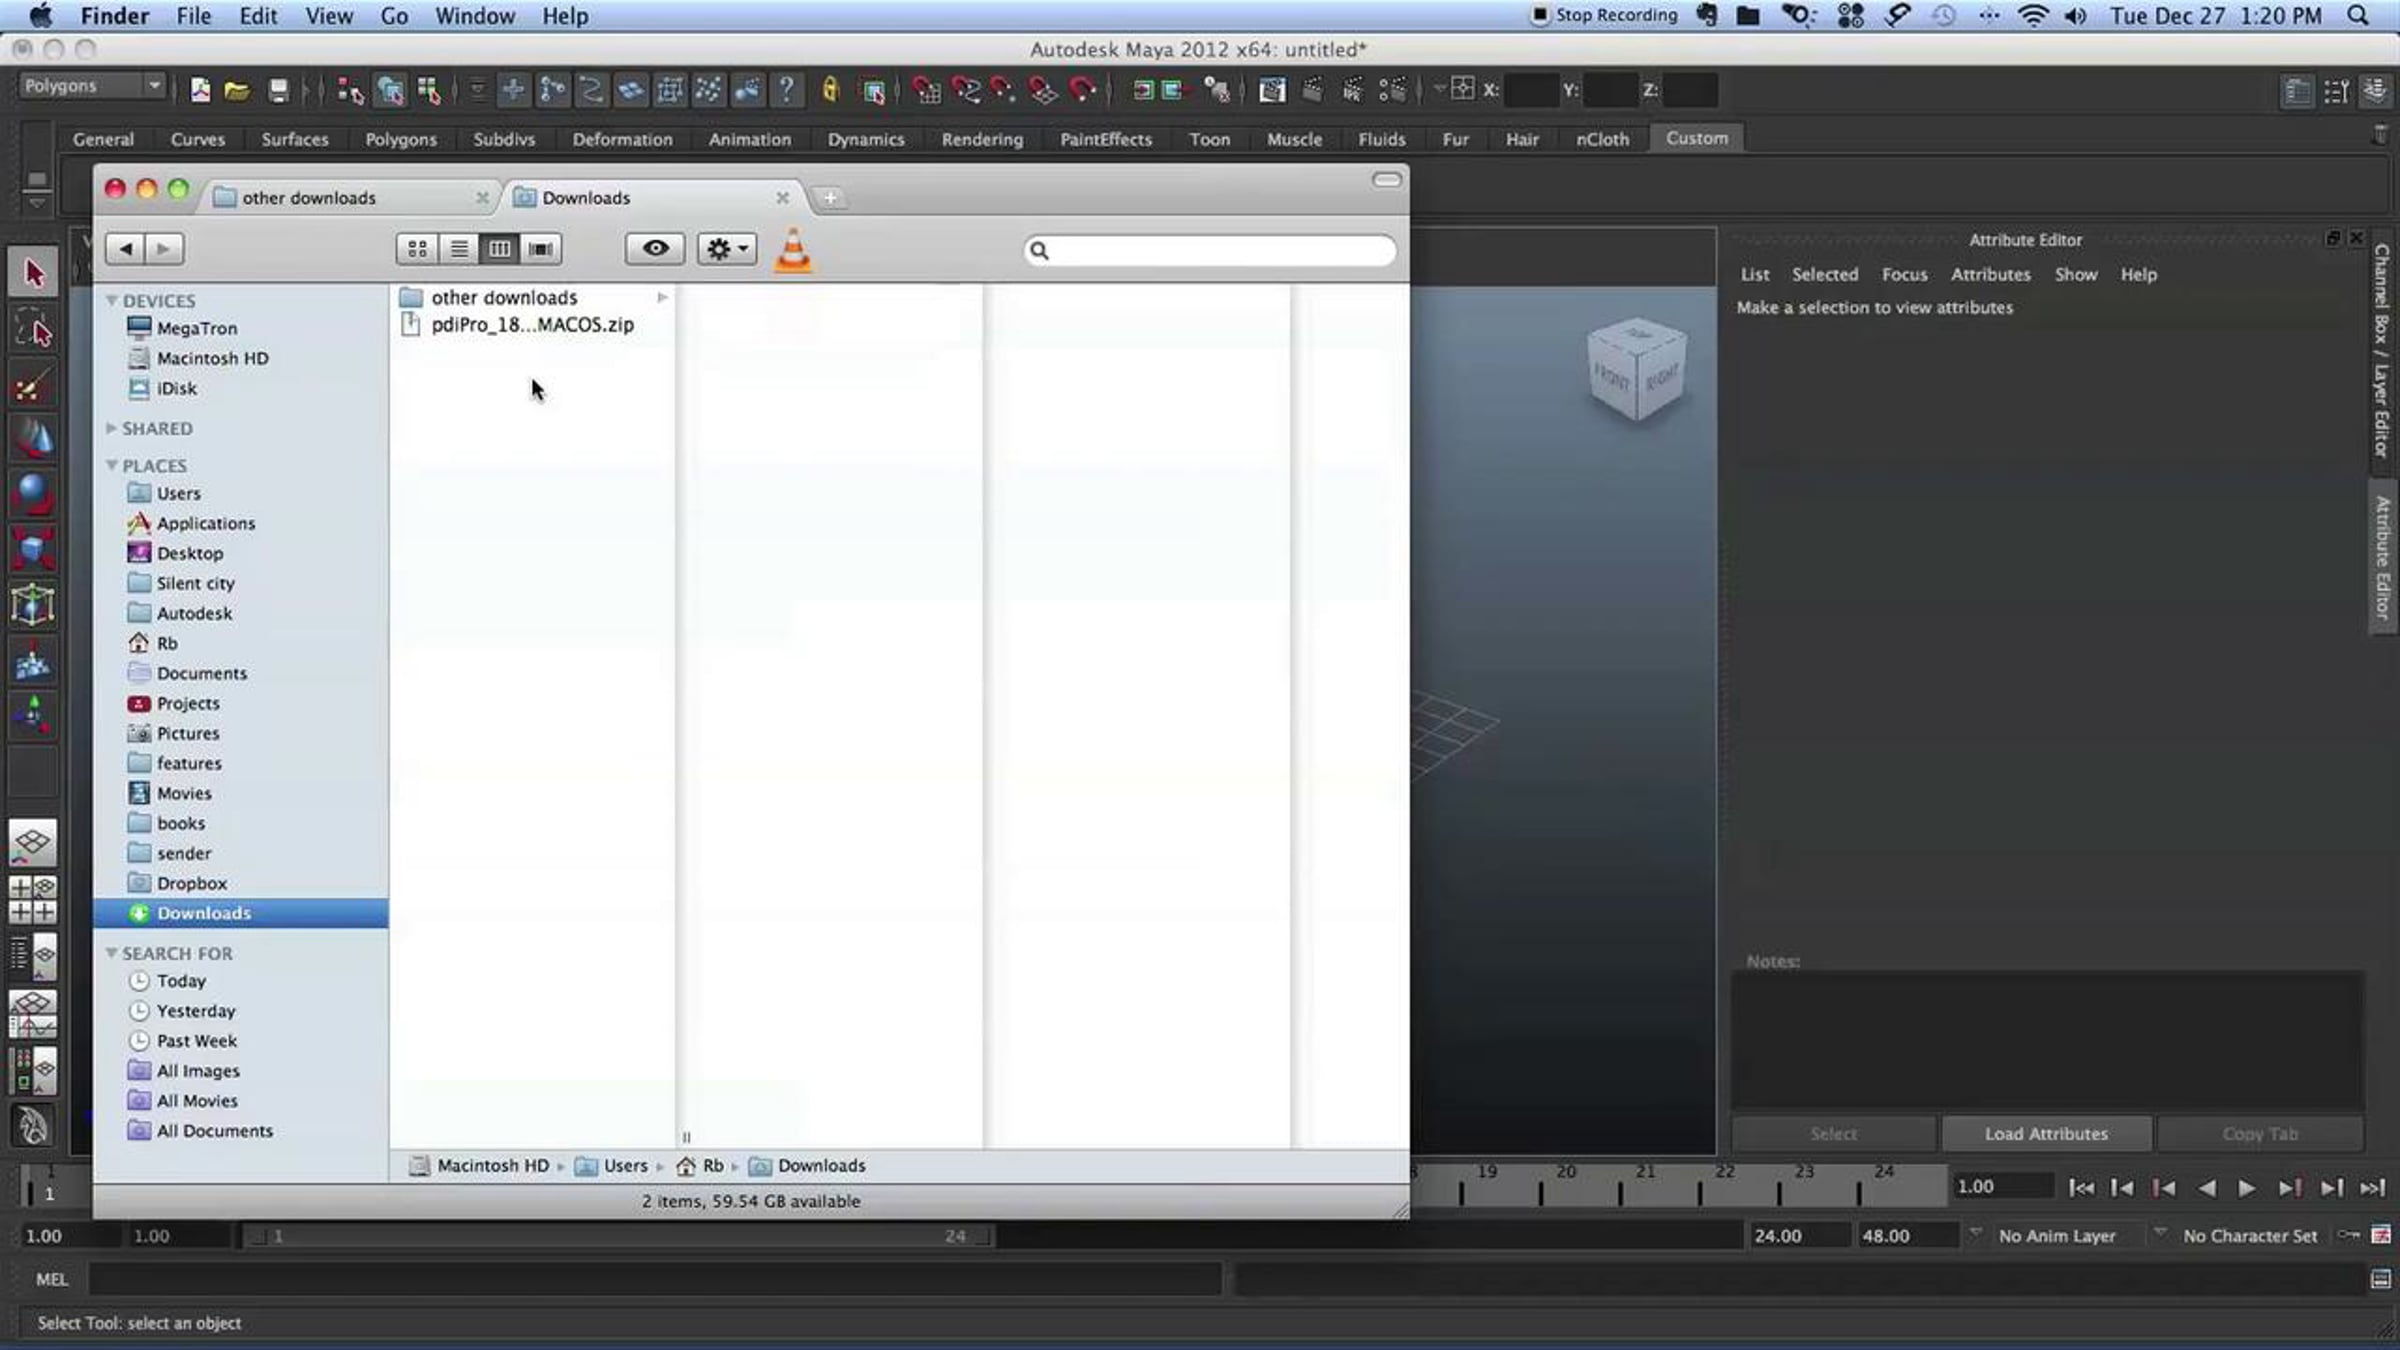Viewport: 2400px width, 1350px height.
Task: Click the Finder search field
Action: pos(1209,250)
